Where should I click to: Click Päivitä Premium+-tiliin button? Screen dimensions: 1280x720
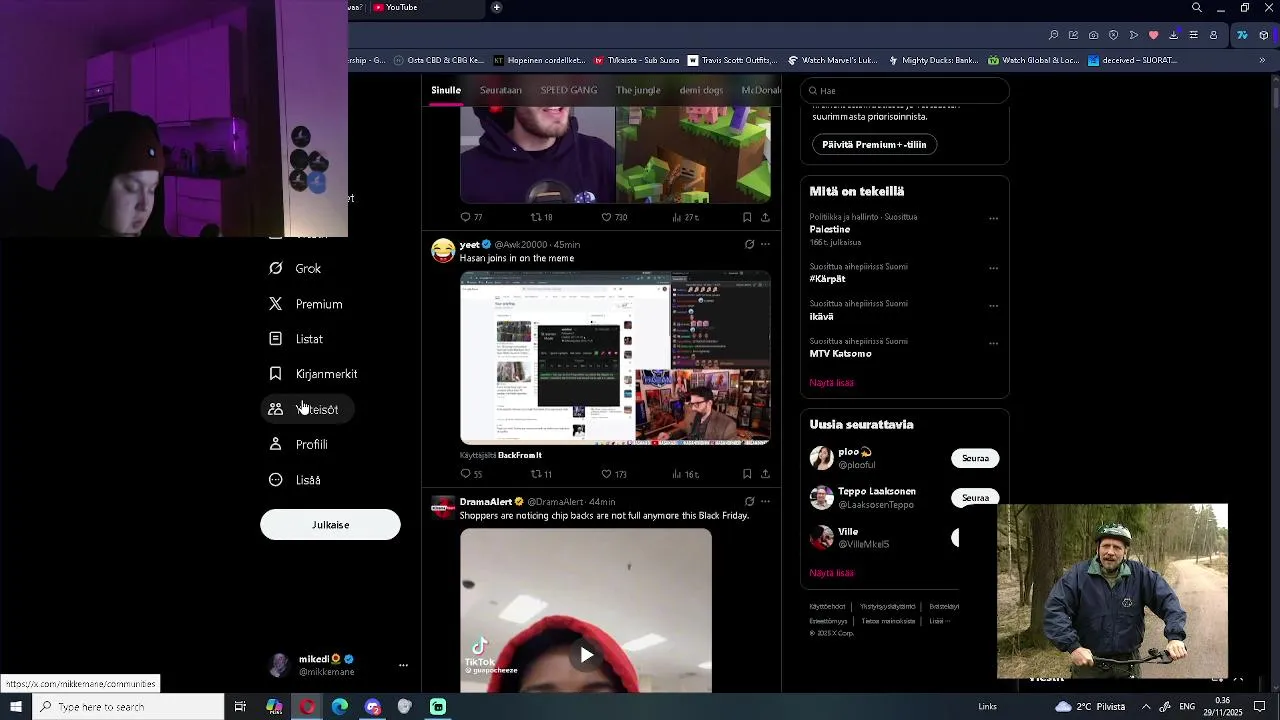(x=874, y=145)
